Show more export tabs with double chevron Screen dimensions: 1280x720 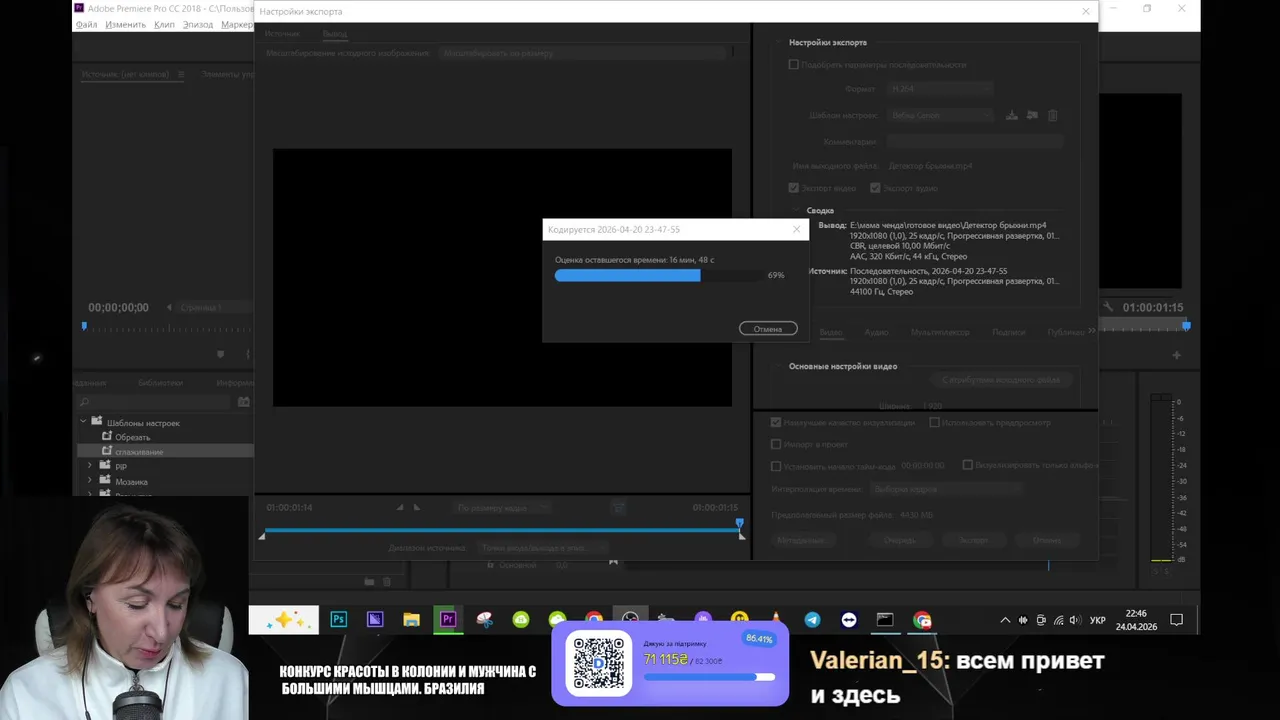[x=1091, y=331]
